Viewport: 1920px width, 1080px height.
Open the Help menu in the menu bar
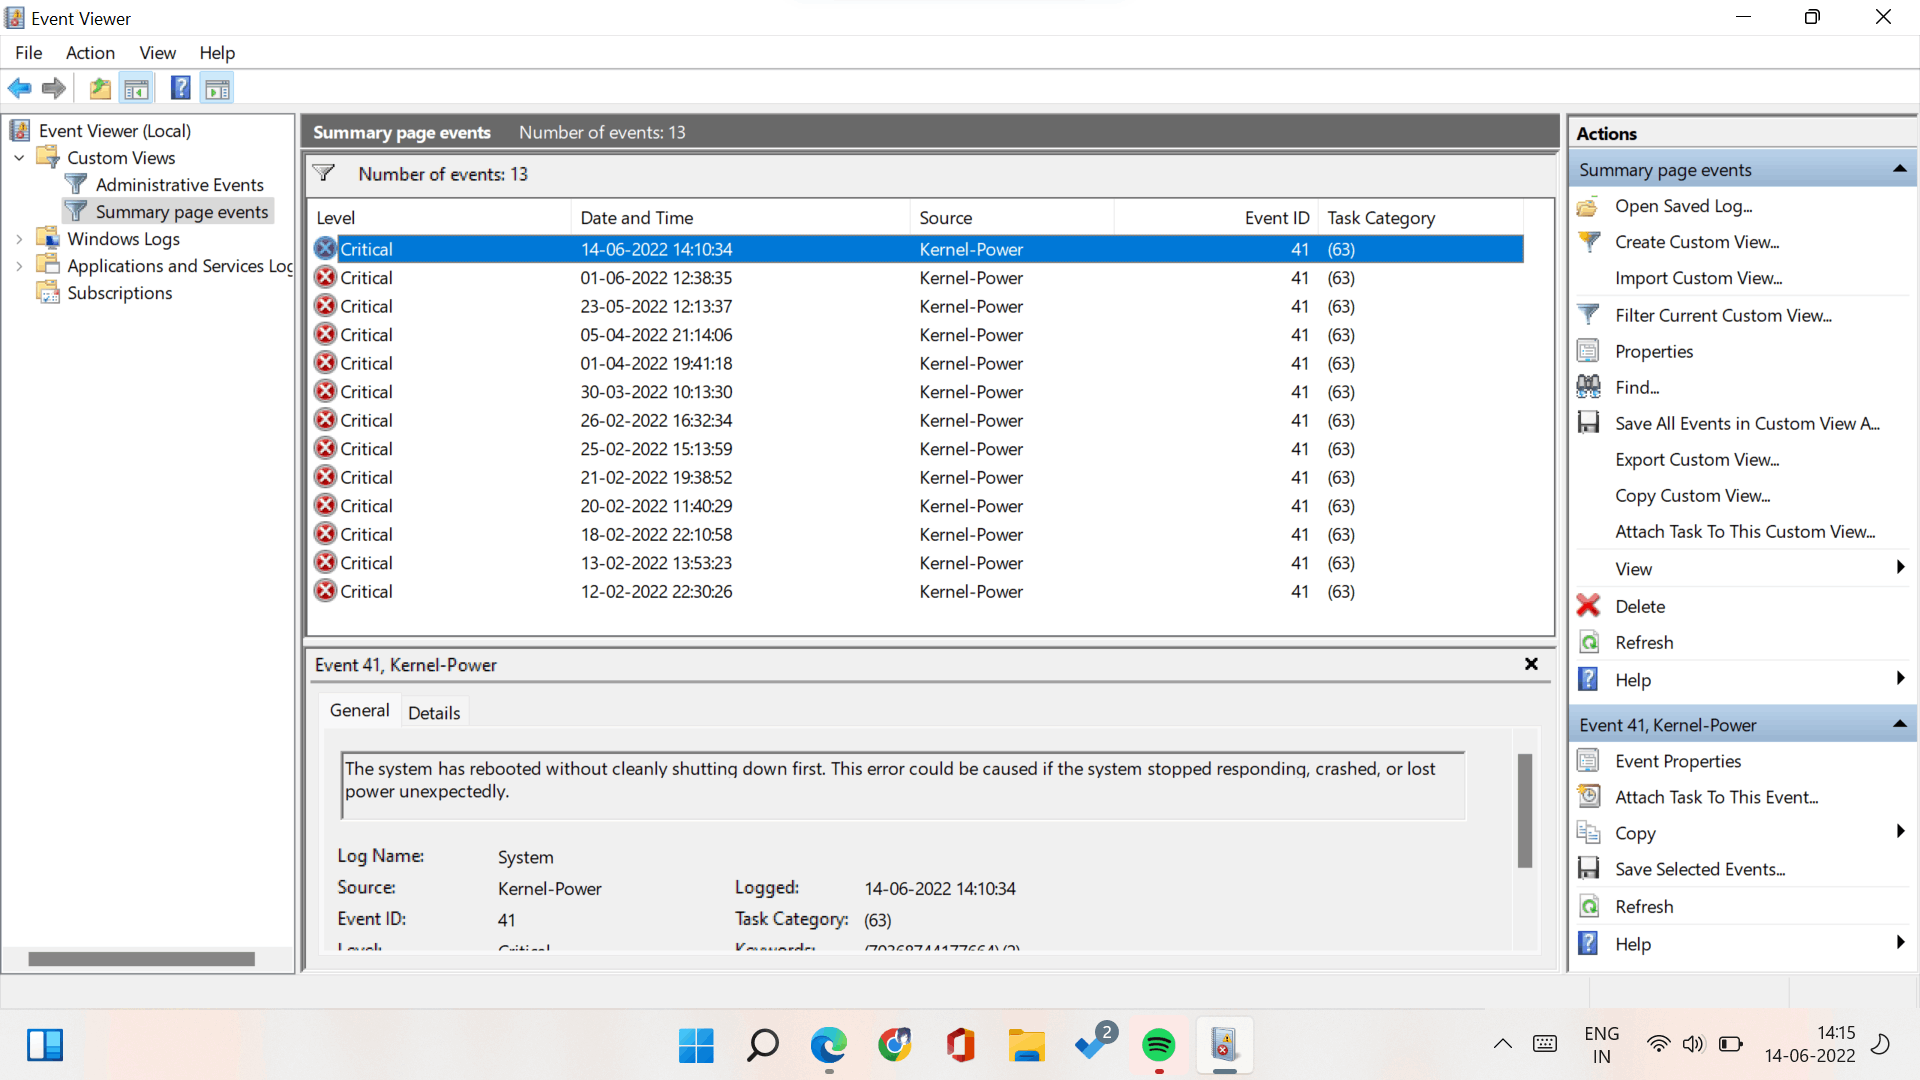(217, 53)
